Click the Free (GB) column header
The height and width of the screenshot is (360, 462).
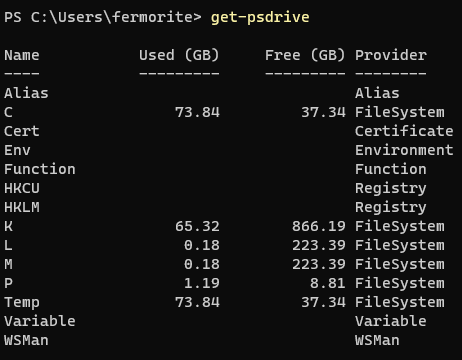(305, 55)
